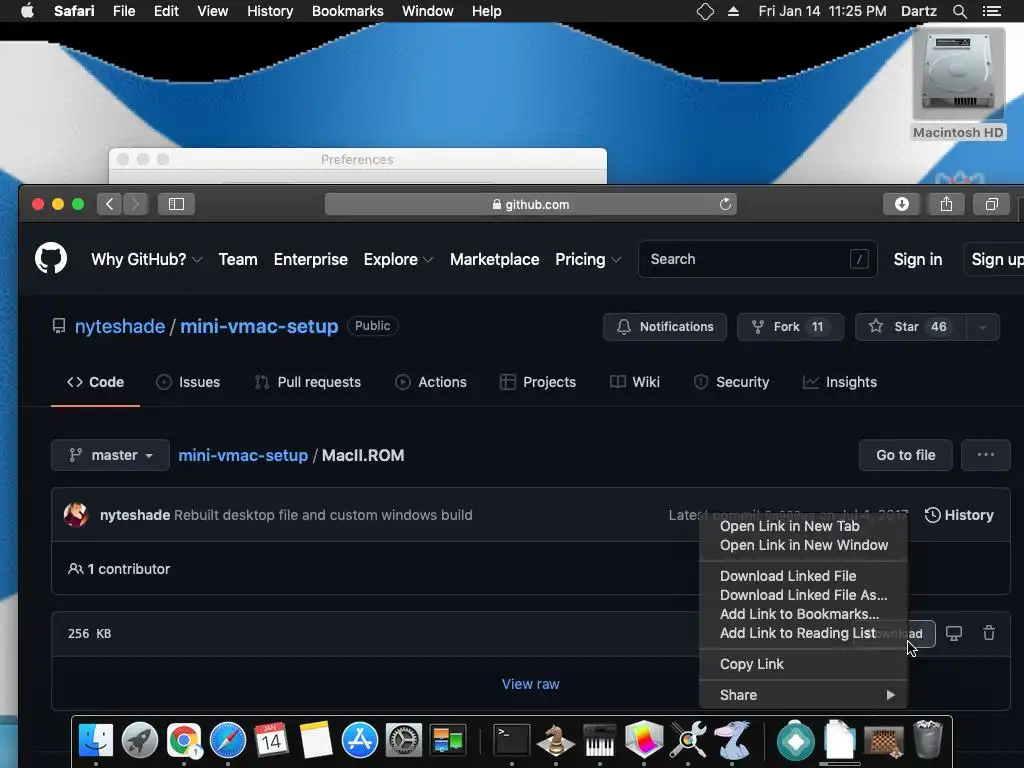
Task: Toggle the Safari sidebar button
Action: click(x=176, y=204)
